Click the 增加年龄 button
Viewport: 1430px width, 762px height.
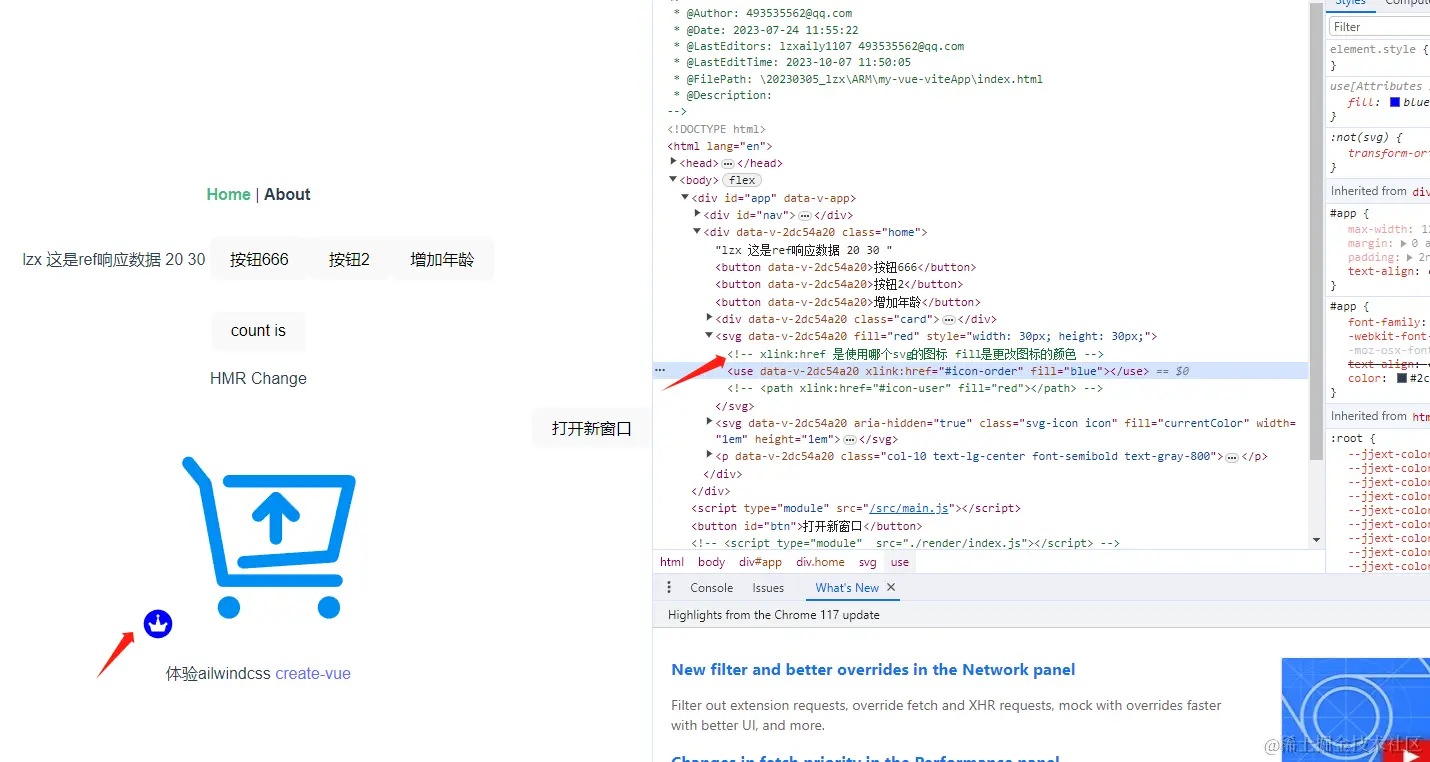pos(442,259)
